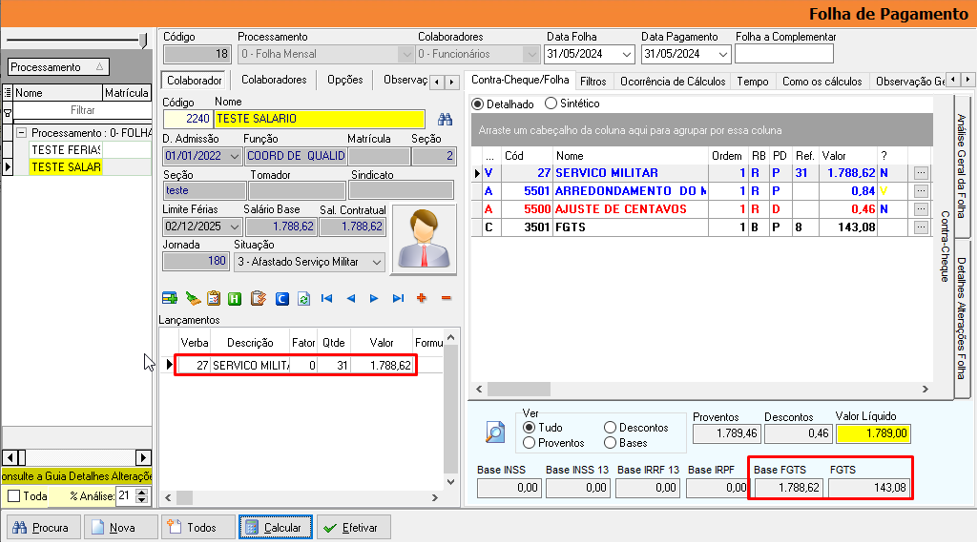Click the Calcular button

[x=275, y=528]
